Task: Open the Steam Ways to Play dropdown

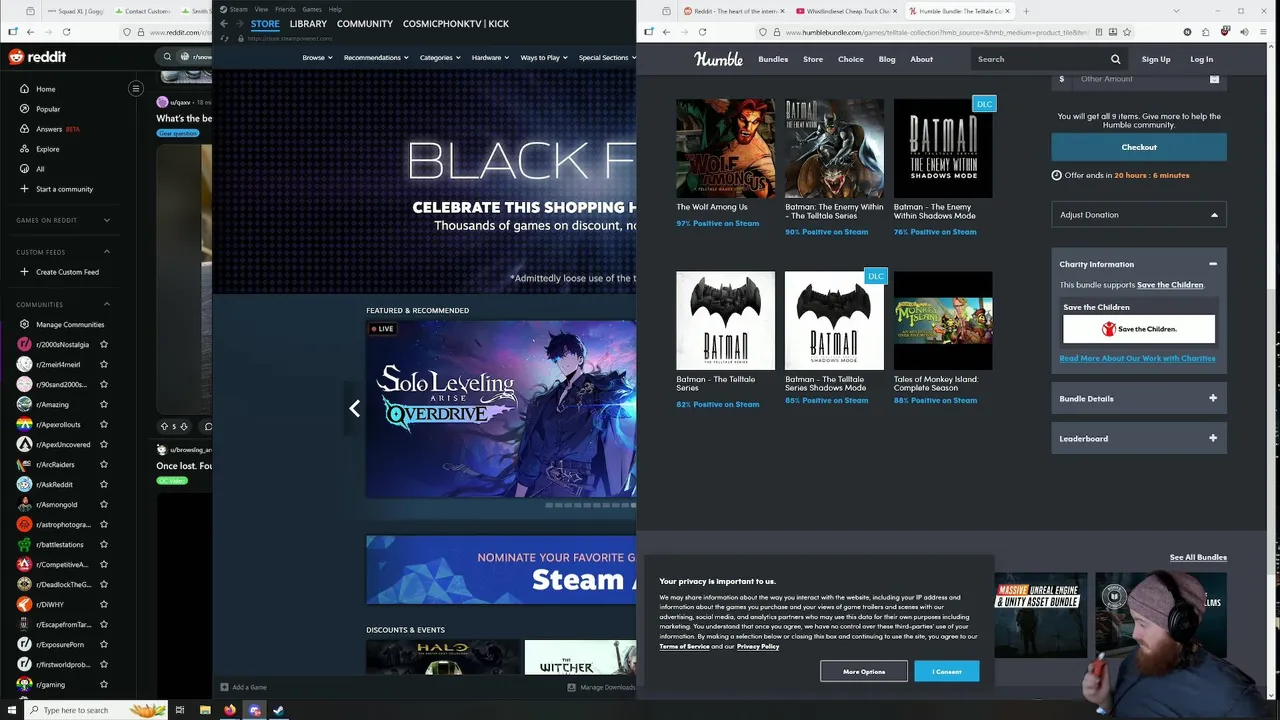Action: [x=544, y=58]
